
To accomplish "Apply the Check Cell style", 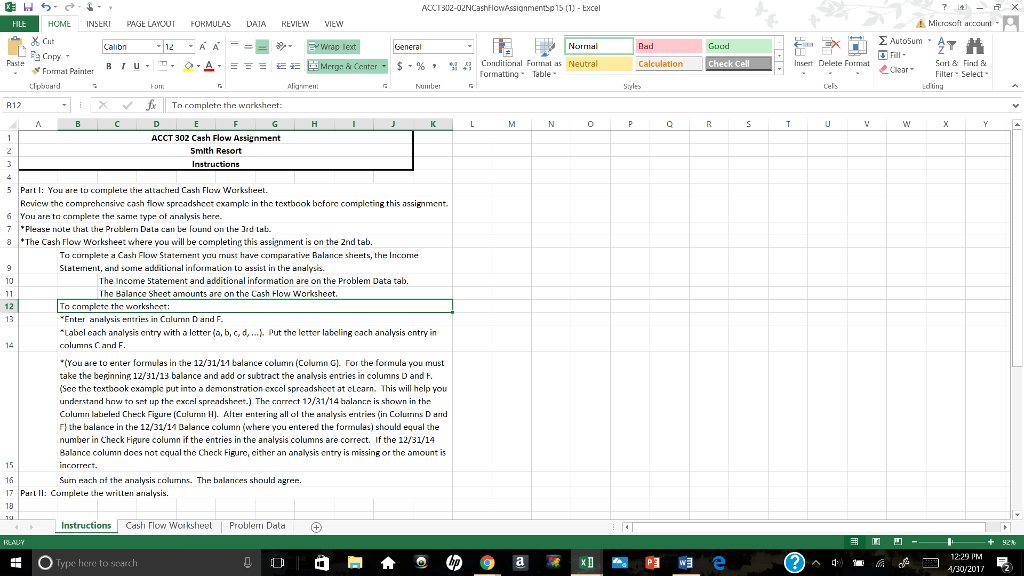I will [728, 64].
